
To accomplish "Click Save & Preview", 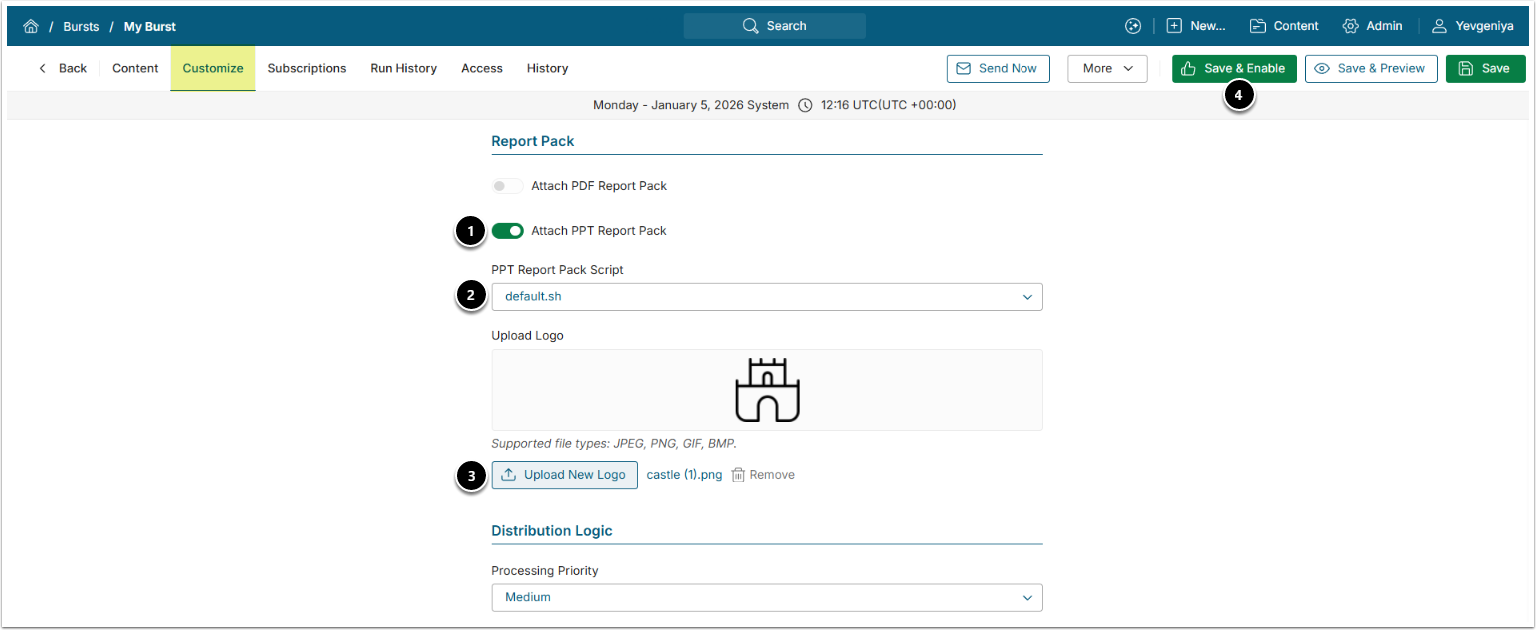I will pos(1371,68).
